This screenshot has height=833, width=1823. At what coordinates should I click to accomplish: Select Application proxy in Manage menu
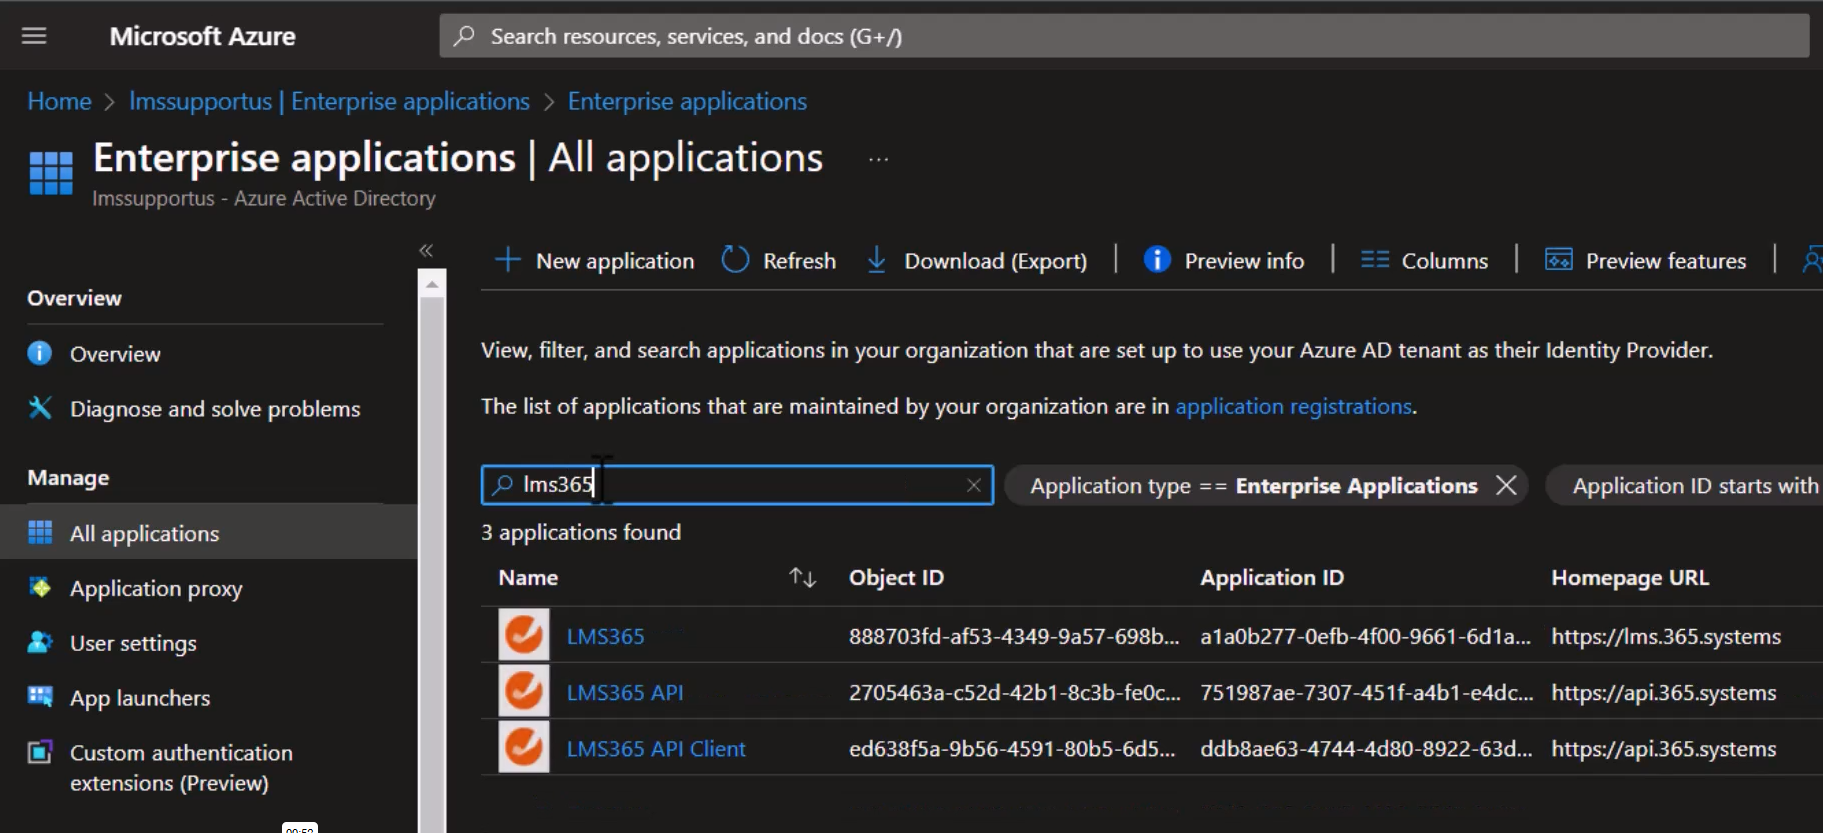(156, 588)
